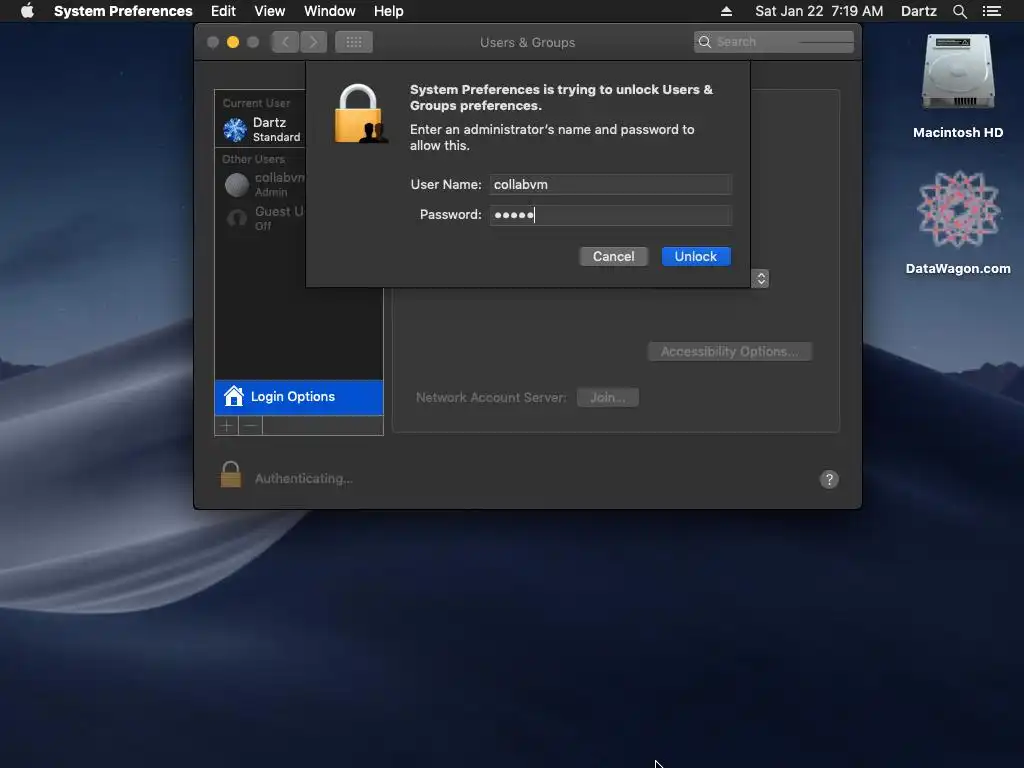Open Spotlight search magnifier icon
This screenshot has width=1024, height=768.
point(959,11)
